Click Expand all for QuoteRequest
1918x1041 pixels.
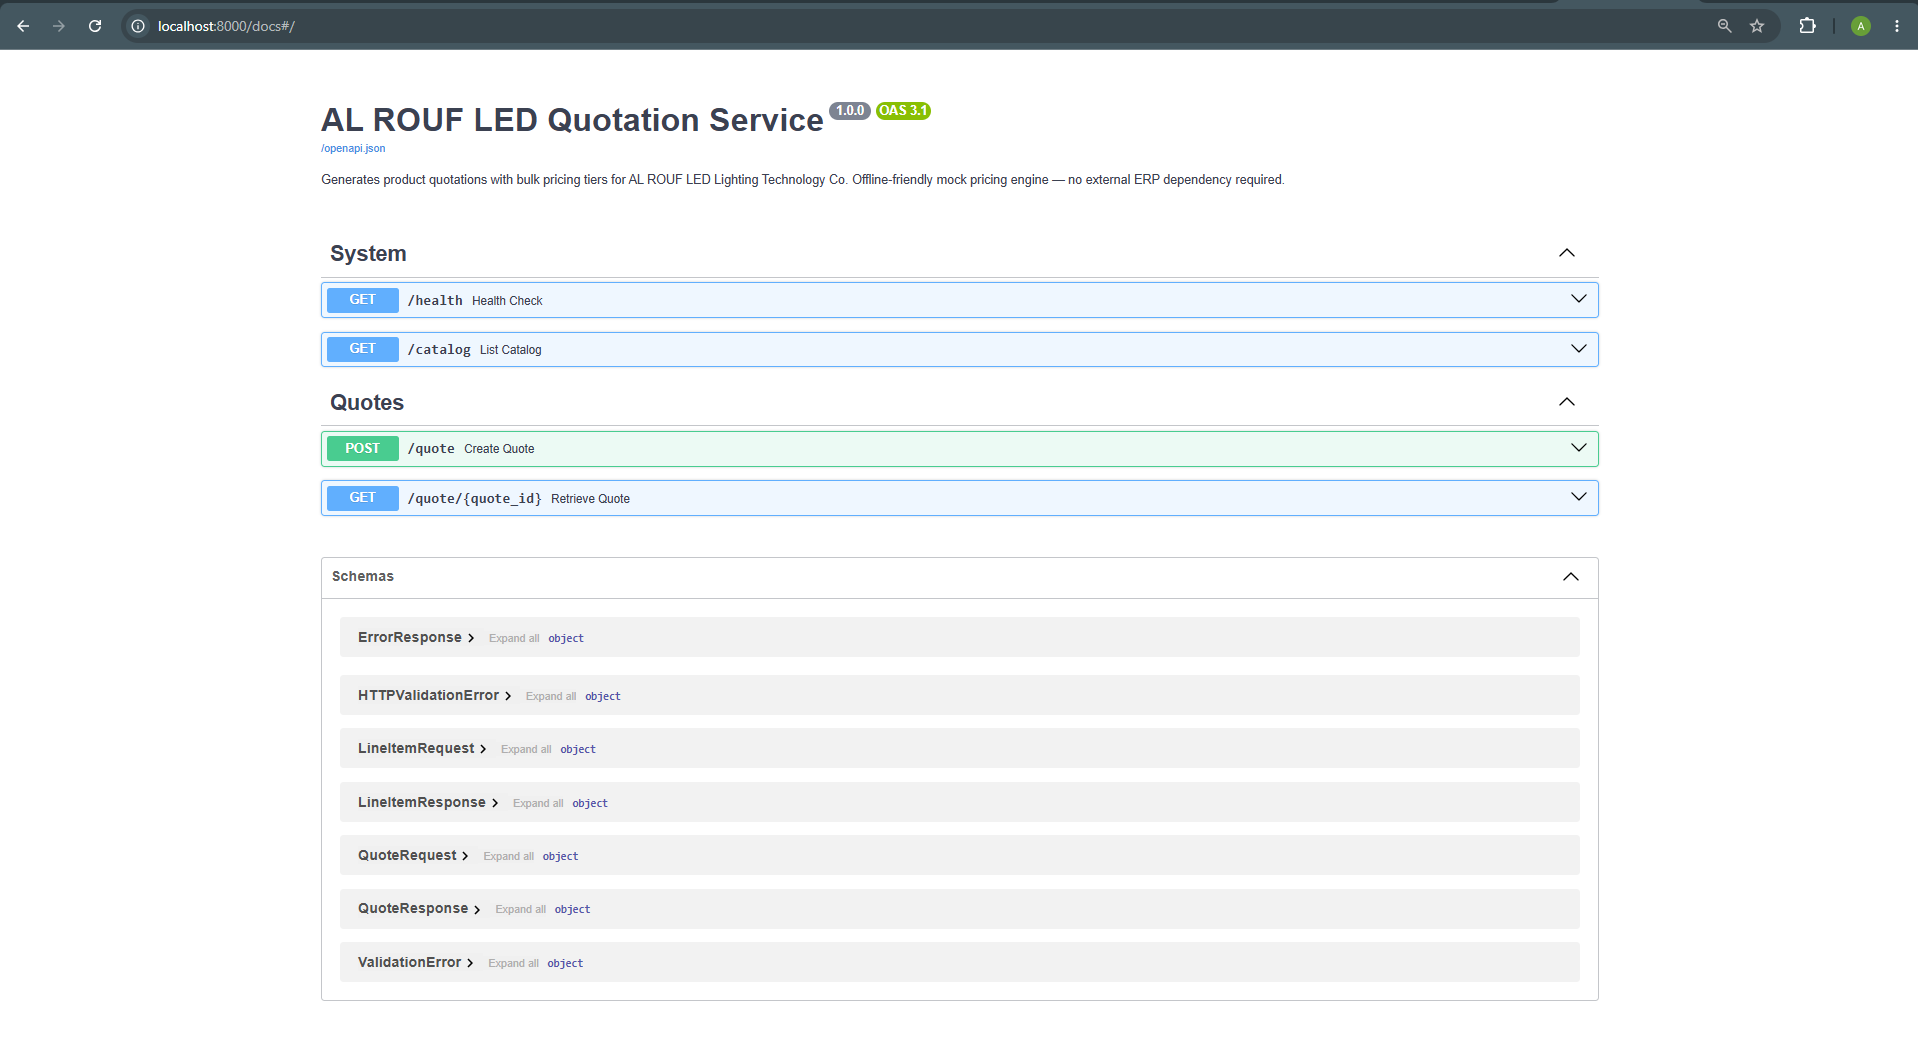(509, 856)
